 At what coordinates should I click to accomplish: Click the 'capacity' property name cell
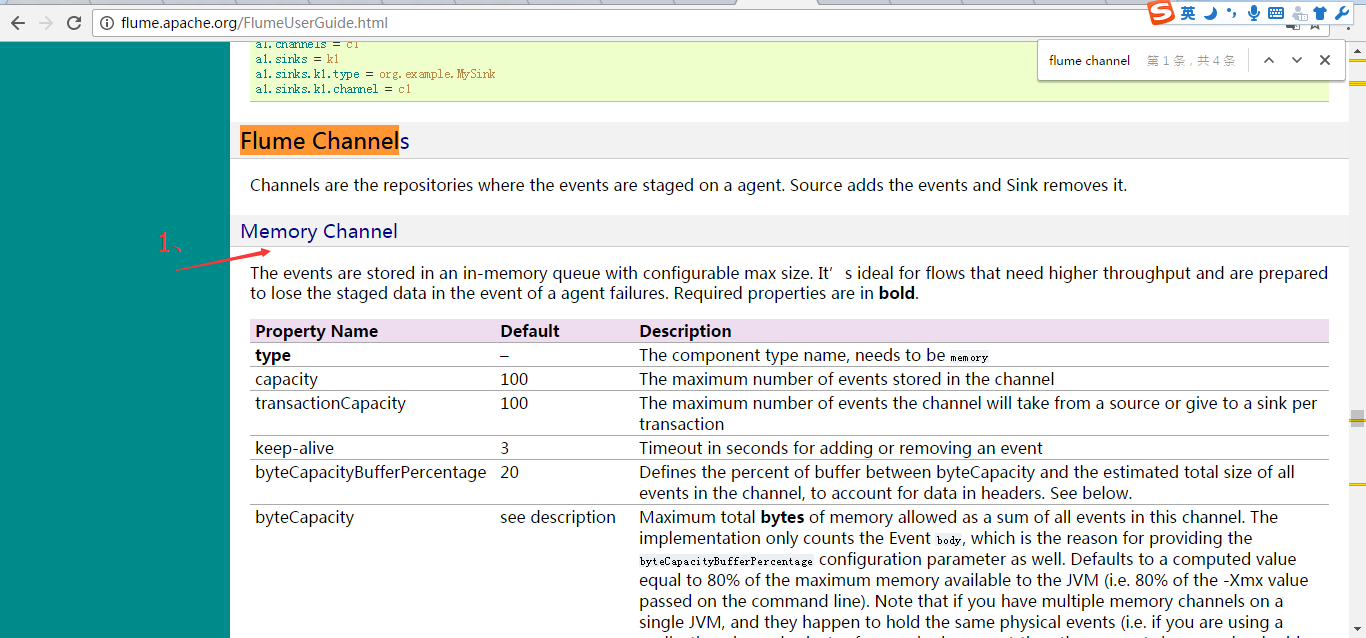tap(286, 379)
